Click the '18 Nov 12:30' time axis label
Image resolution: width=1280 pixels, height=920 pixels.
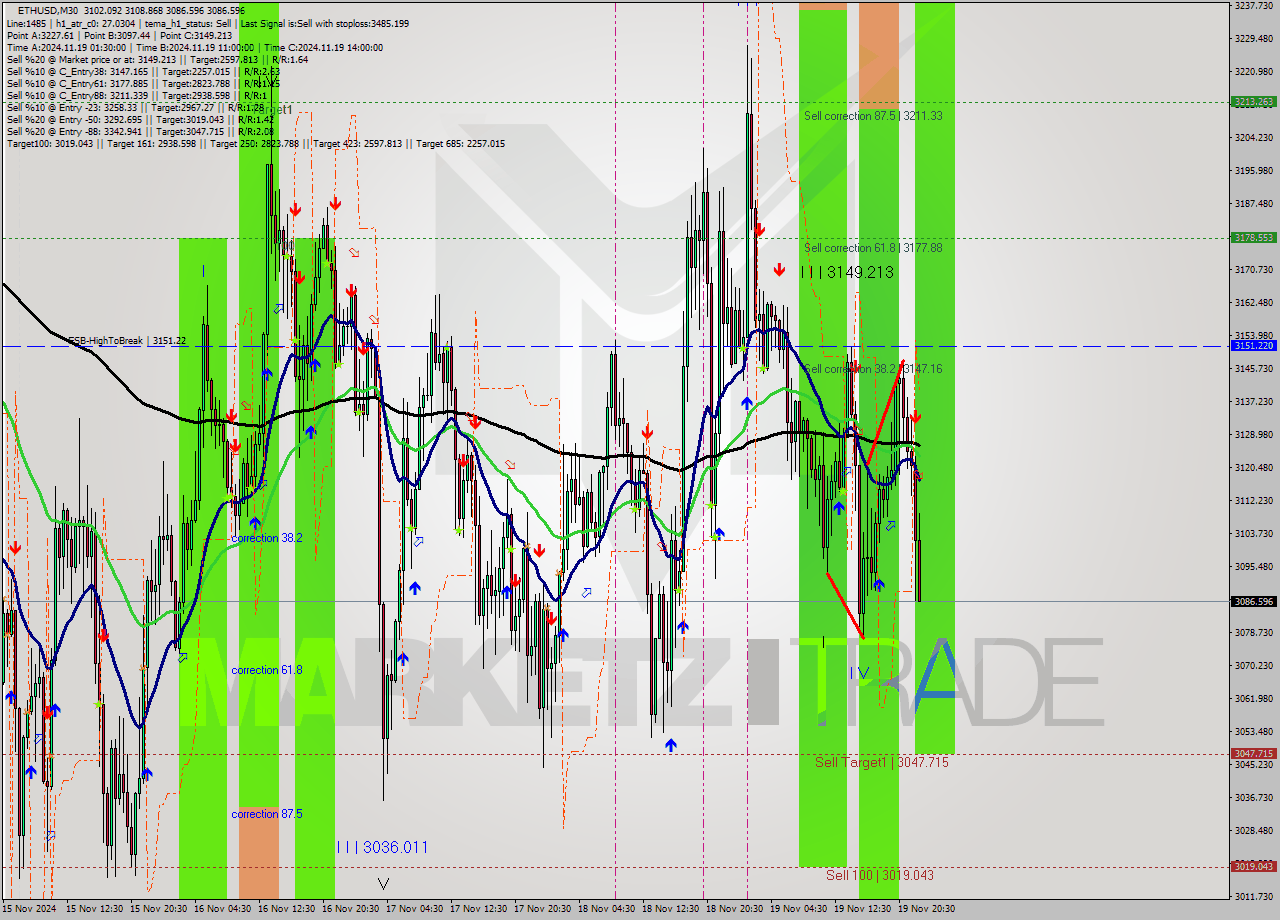671,910
